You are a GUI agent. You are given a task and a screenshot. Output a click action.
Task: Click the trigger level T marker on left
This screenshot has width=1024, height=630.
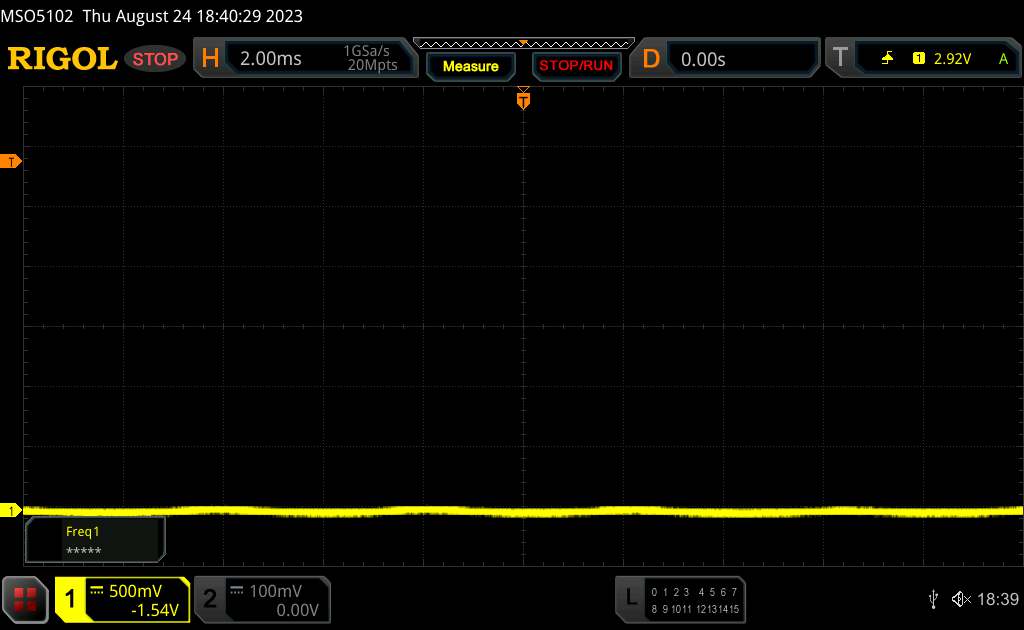tap(10, 161)
